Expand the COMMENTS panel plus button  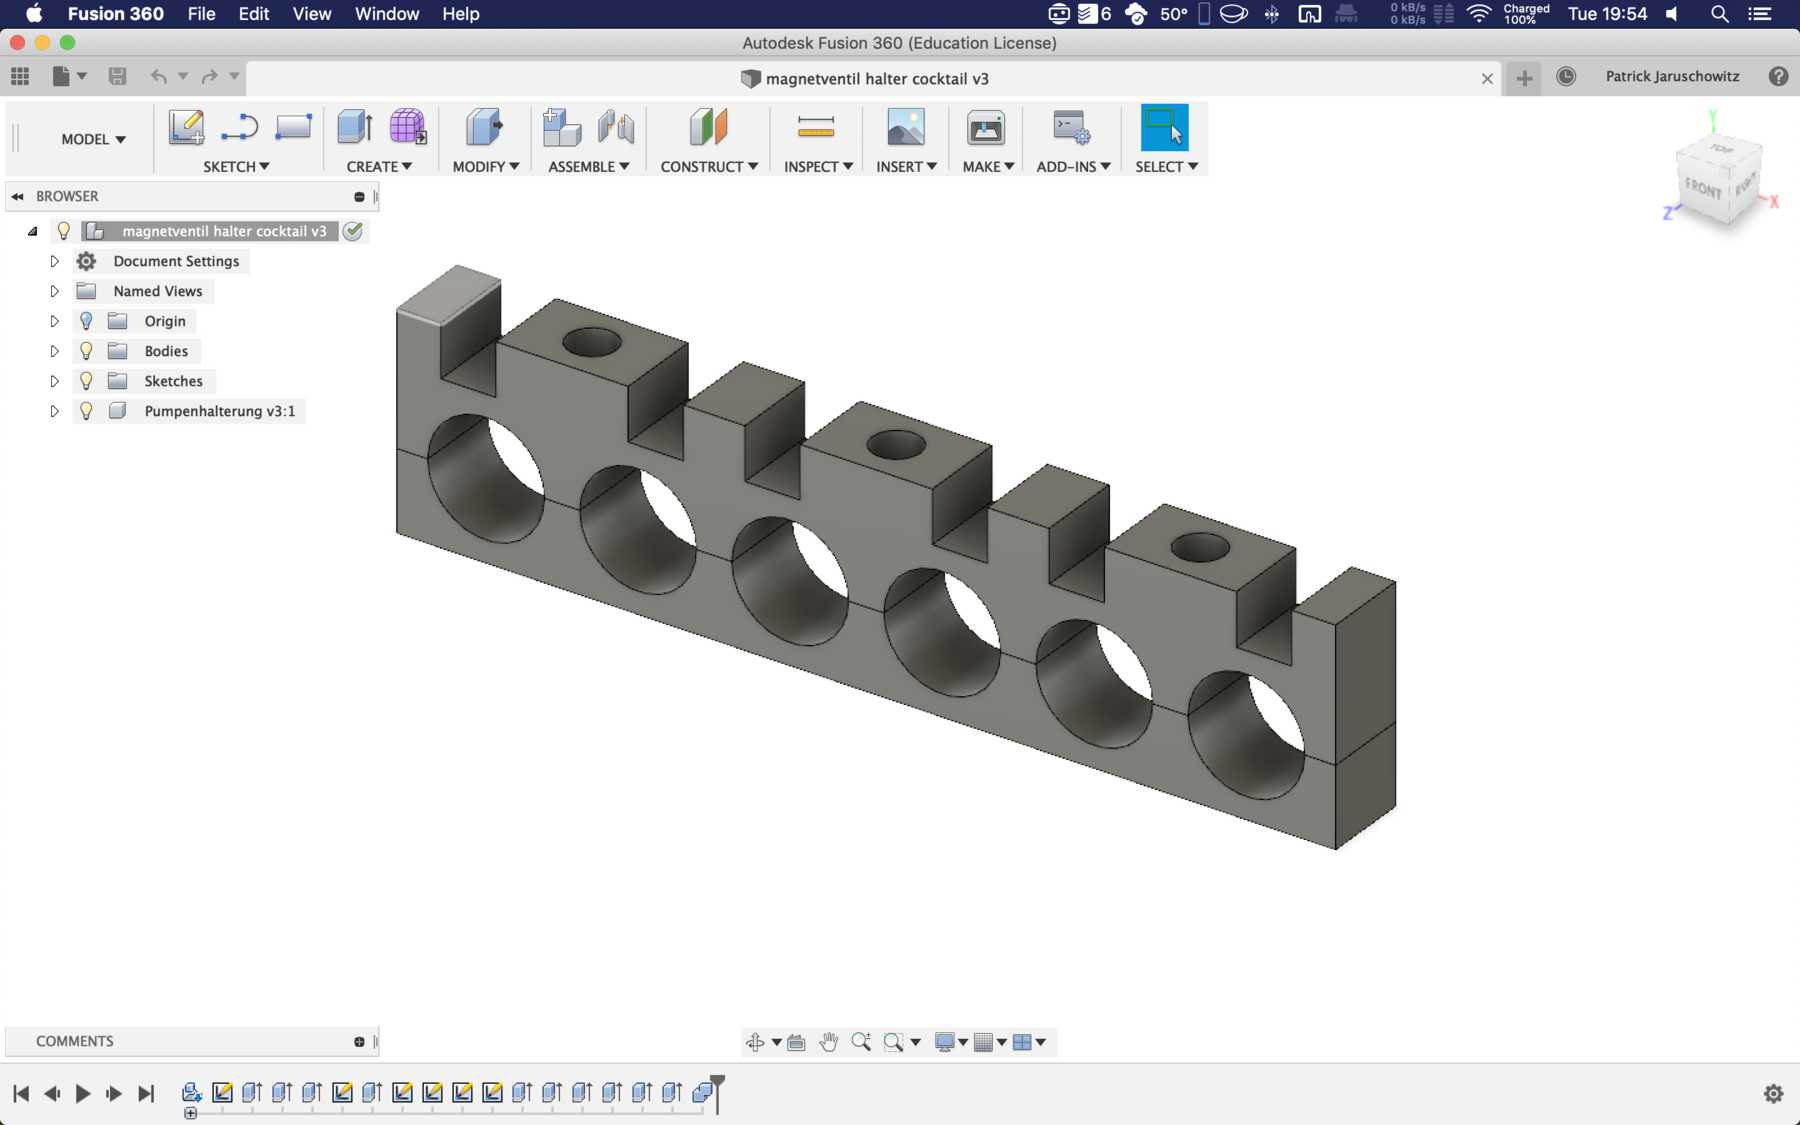tap(359, 1042)
